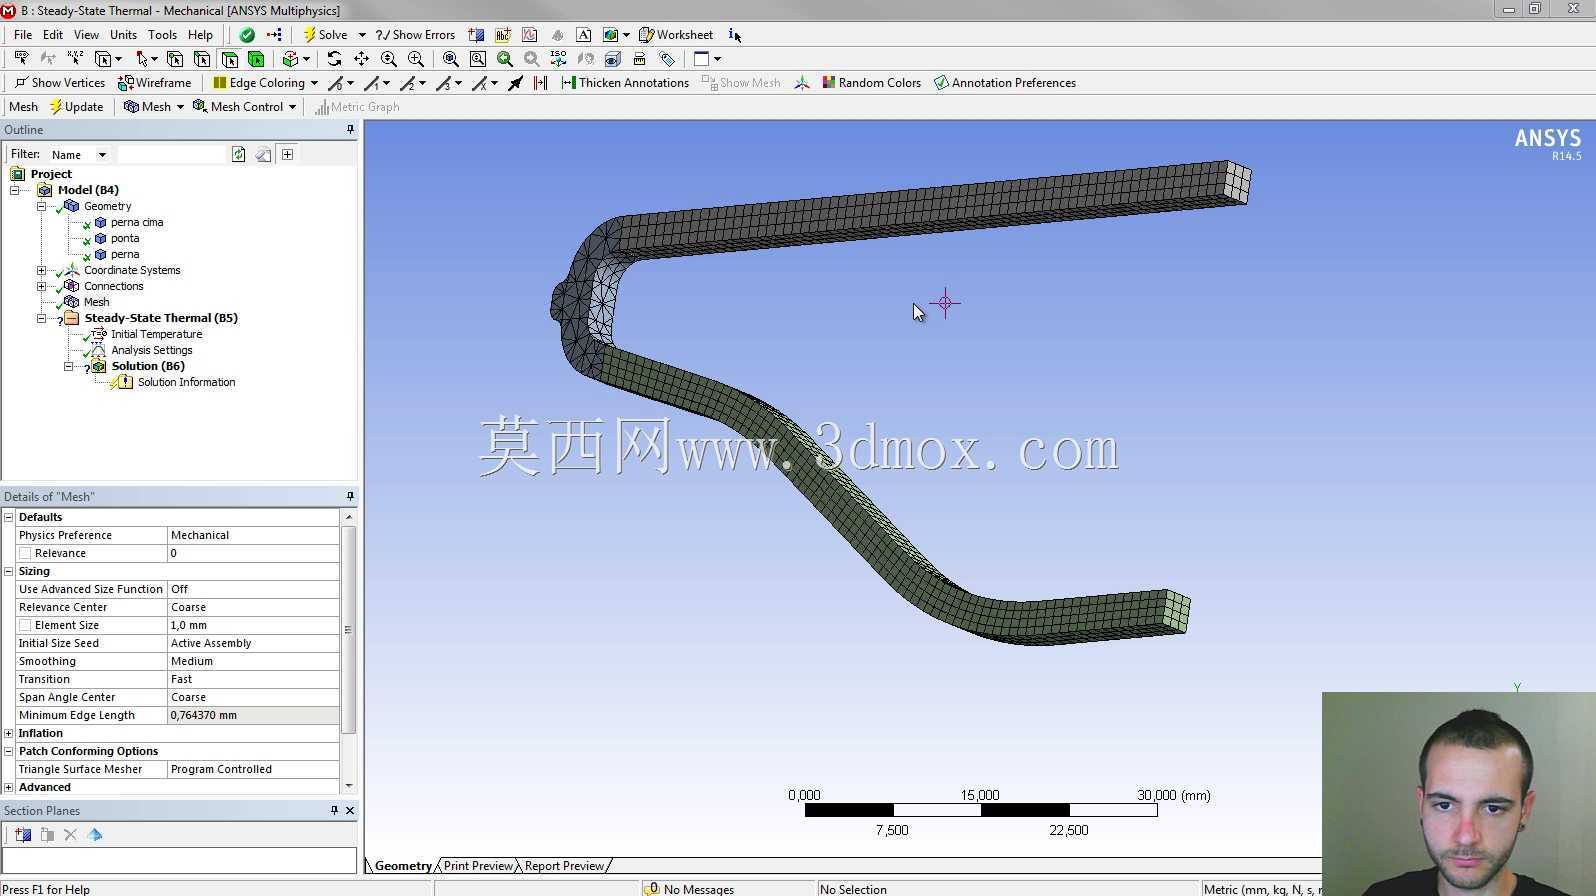Open the Tools menu
This screenshot has width=1596, height=896.
click(162, 35)
